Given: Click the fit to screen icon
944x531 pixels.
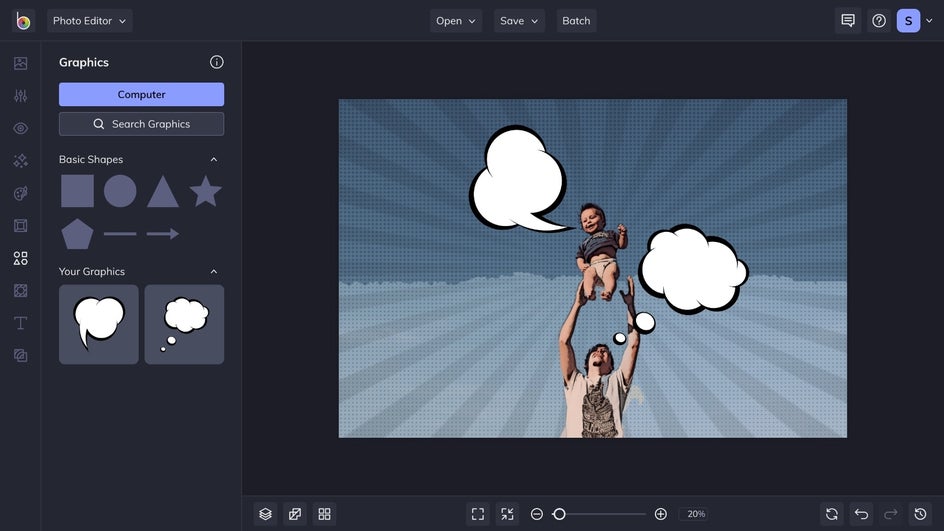Looking at the screenshot, I should (x=478, y=514).
